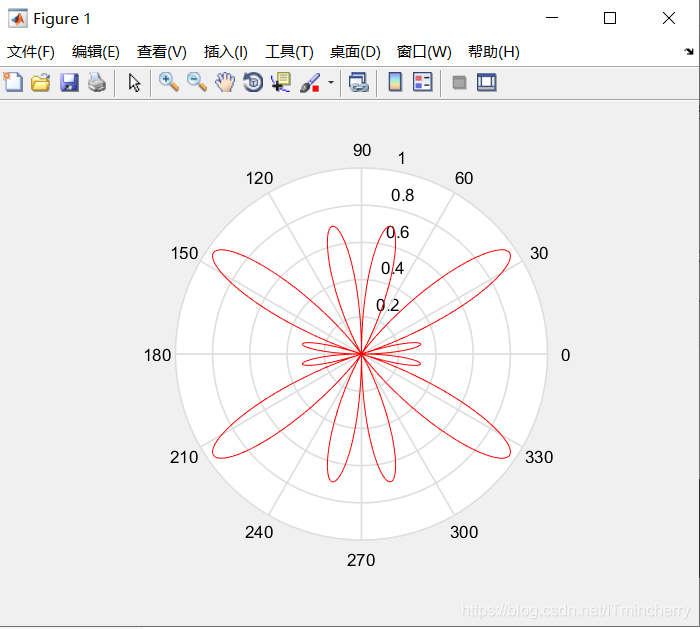The width and height of the screenshot is (700, 629).
Task: Click the Figure 1 window title text
Action: [x=62, y=19]
